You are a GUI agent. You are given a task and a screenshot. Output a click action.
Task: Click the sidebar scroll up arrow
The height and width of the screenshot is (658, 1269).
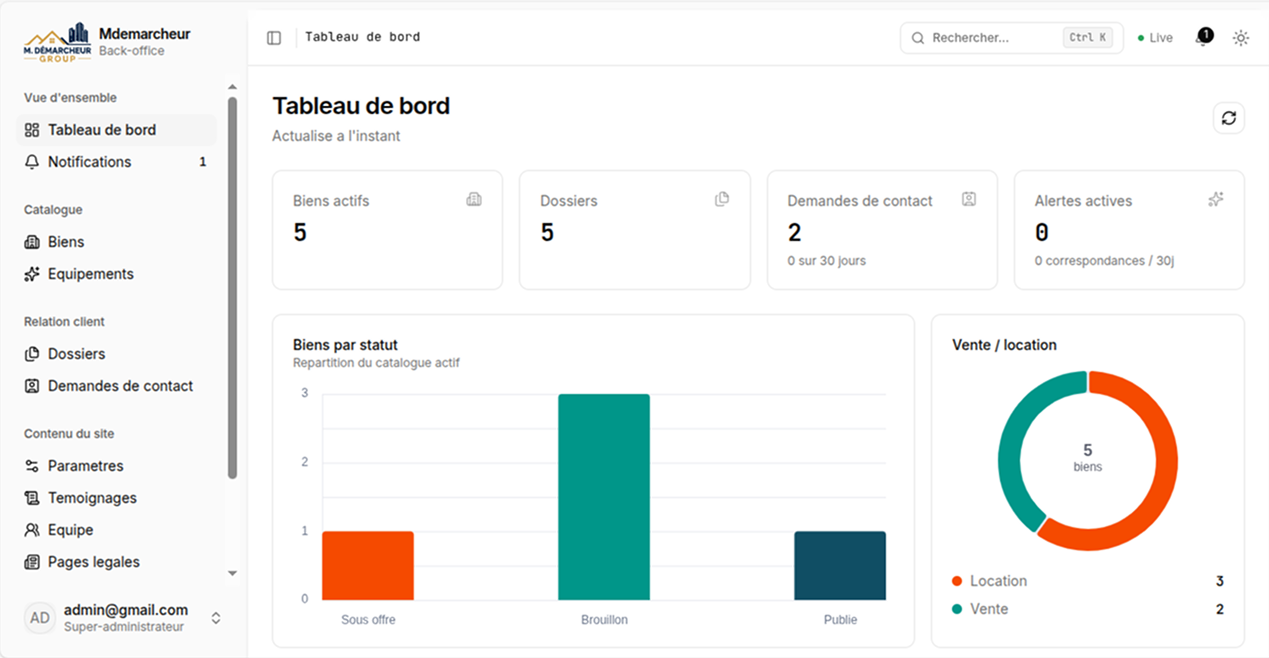pos(233,87)
